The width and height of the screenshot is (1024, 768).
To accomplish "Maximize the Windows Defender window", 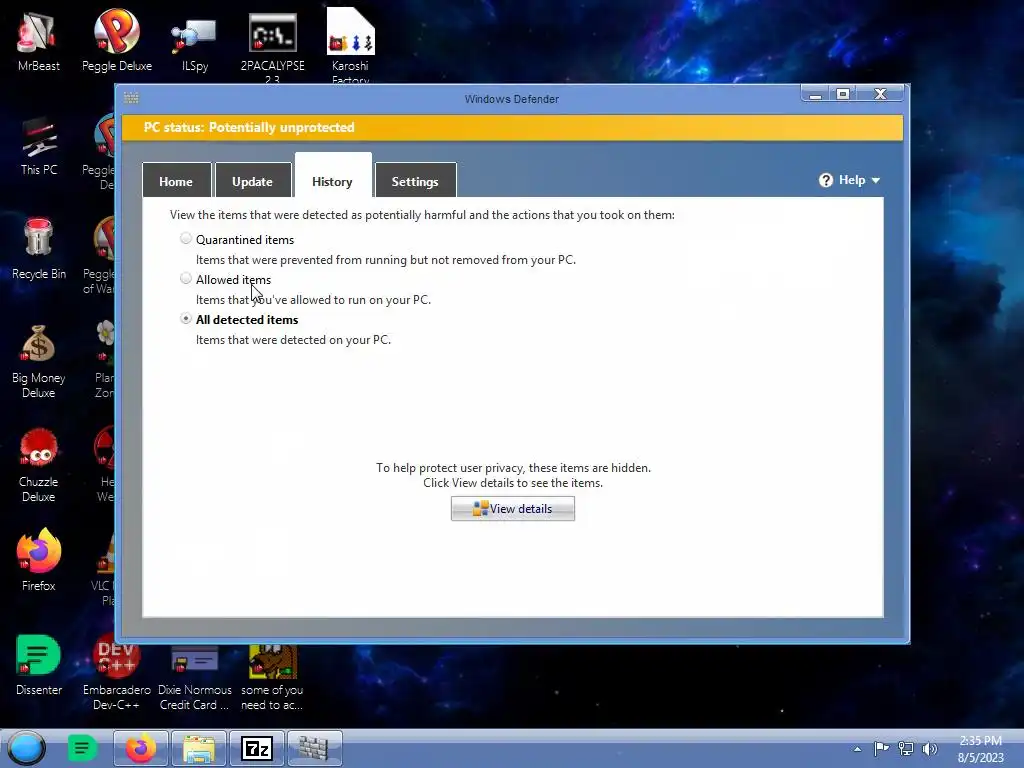I will pos(843,94).
